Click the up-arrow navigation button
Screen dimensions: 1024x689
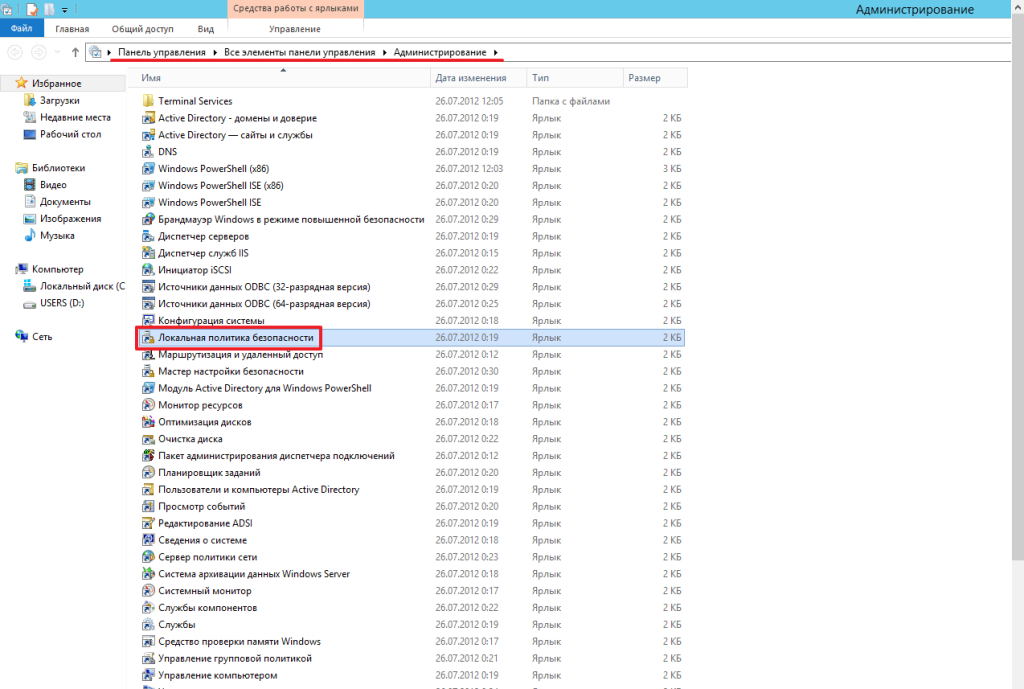coord(75,52)
